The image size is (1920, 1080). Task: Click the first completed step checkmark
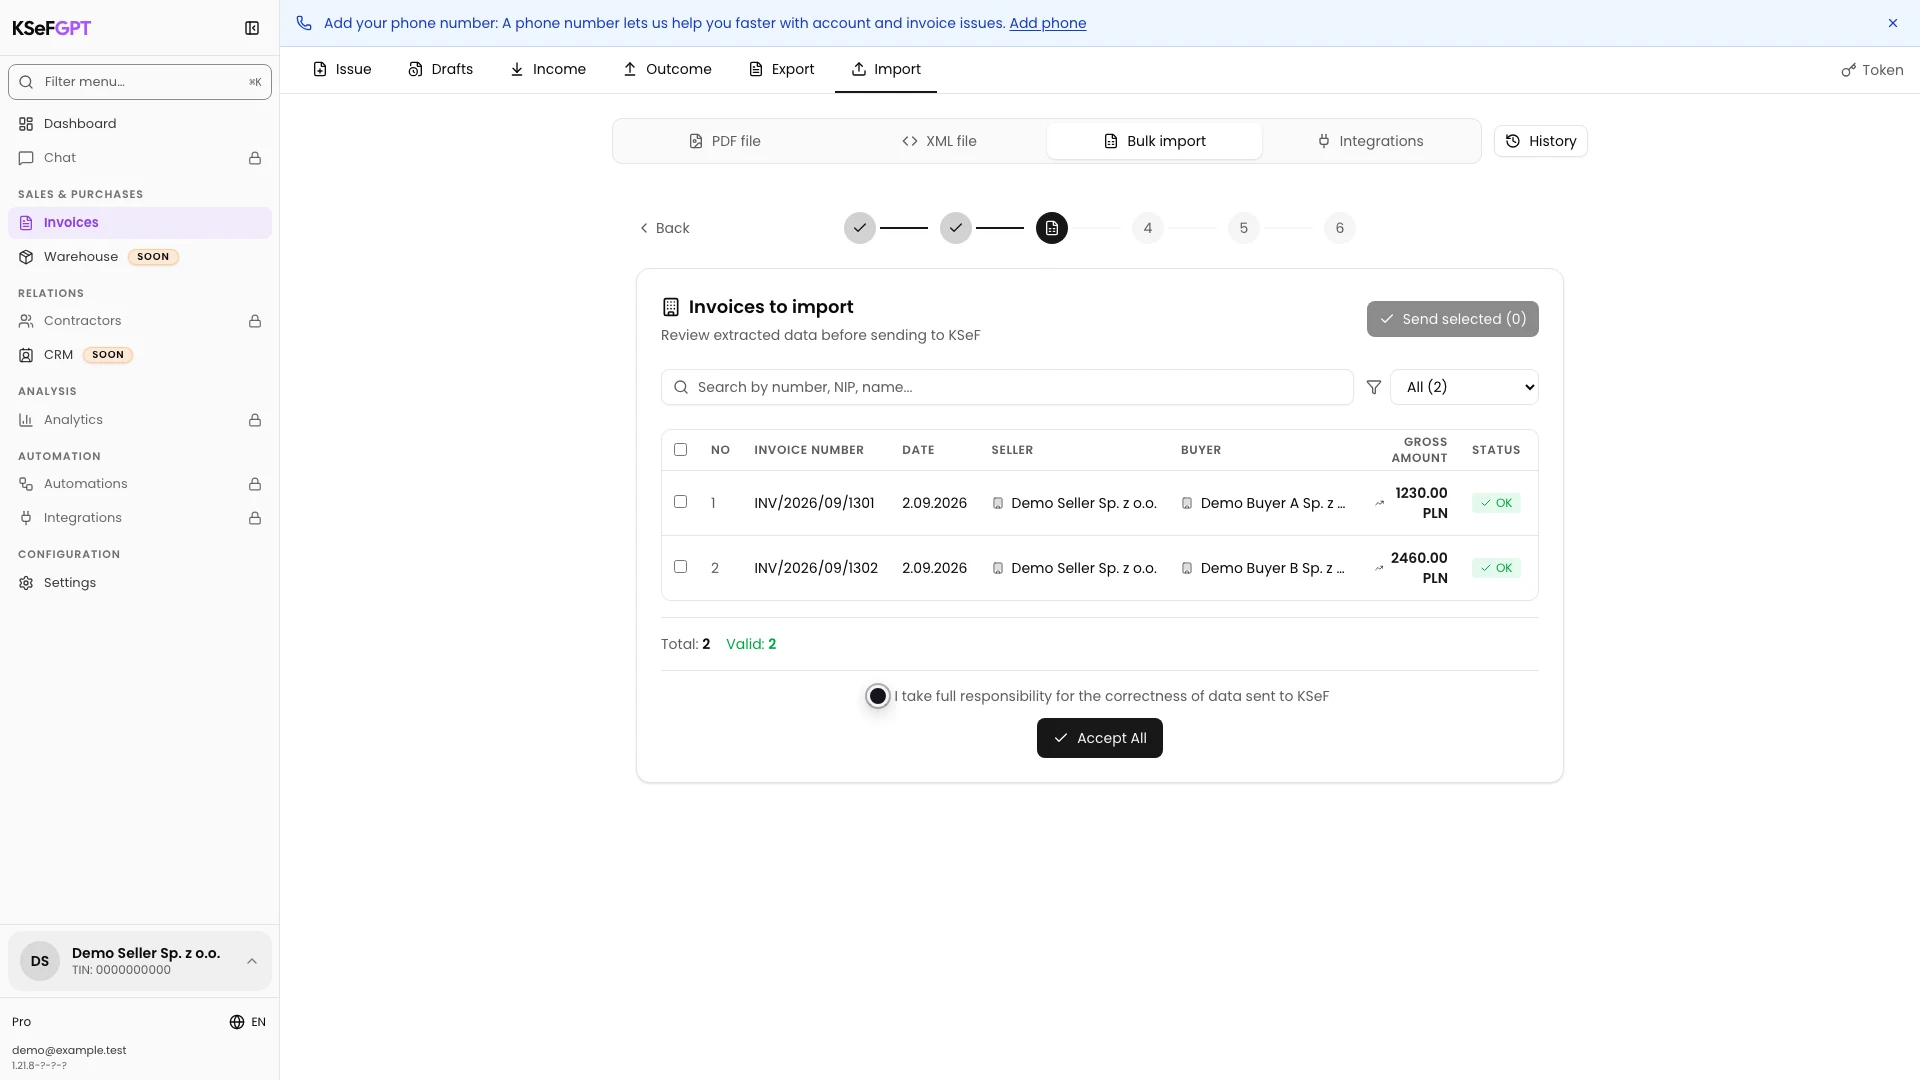click(x=860, y=228)
